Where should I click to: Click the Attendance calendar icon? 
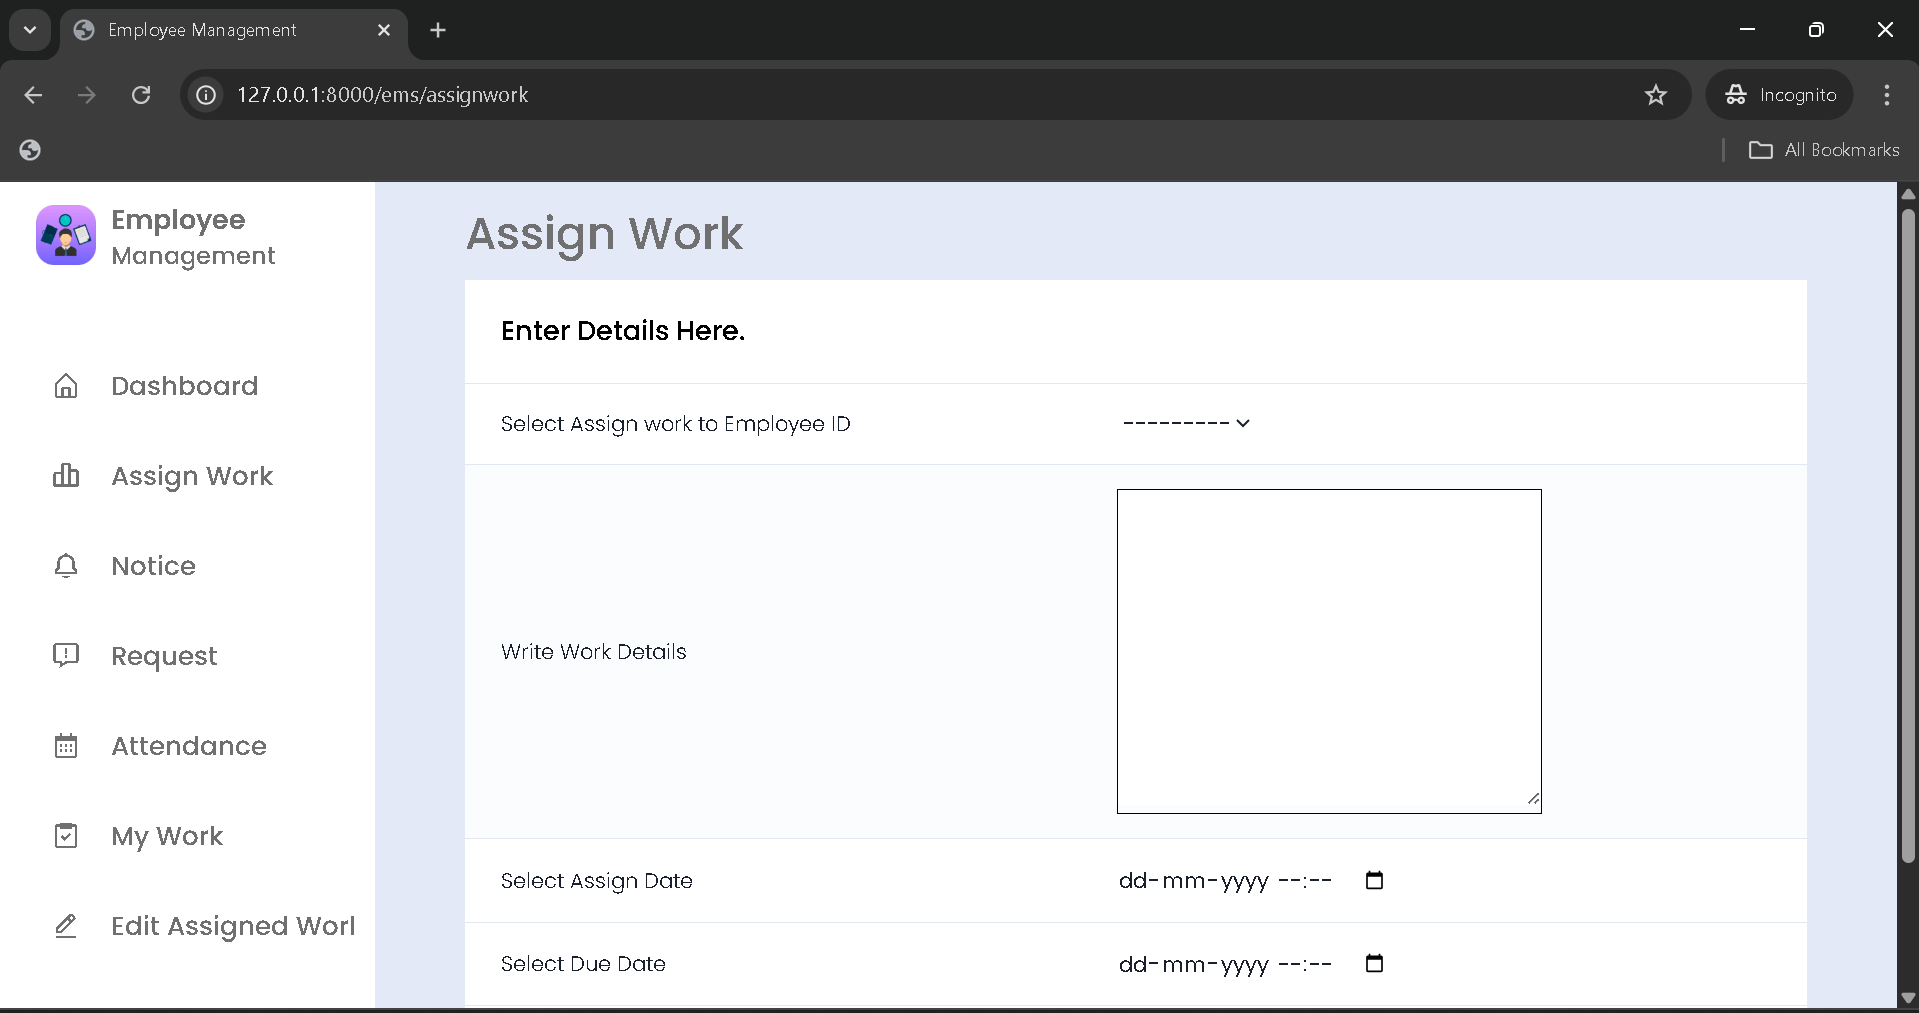coord(66,746)
